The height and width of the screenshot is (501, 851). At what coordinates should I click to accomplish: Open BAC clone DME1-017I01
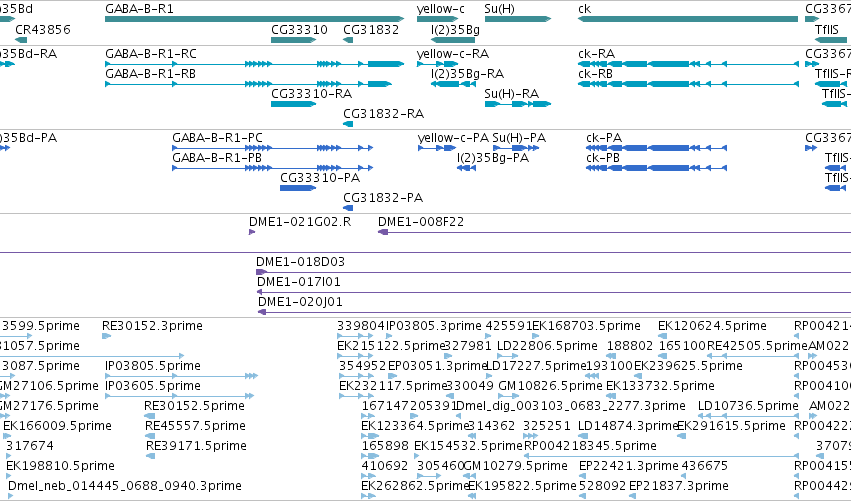[554, 292]
